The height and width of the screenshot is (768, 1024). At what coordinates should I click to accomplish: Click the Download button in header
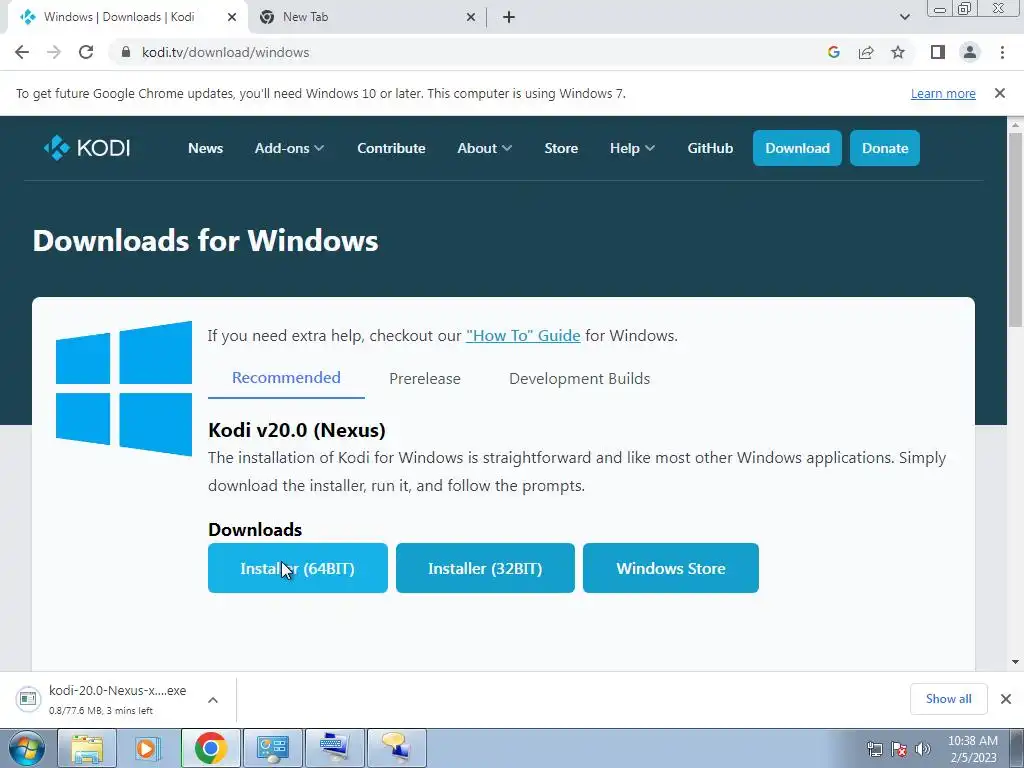pyautogui.click(x=797, y=148)
